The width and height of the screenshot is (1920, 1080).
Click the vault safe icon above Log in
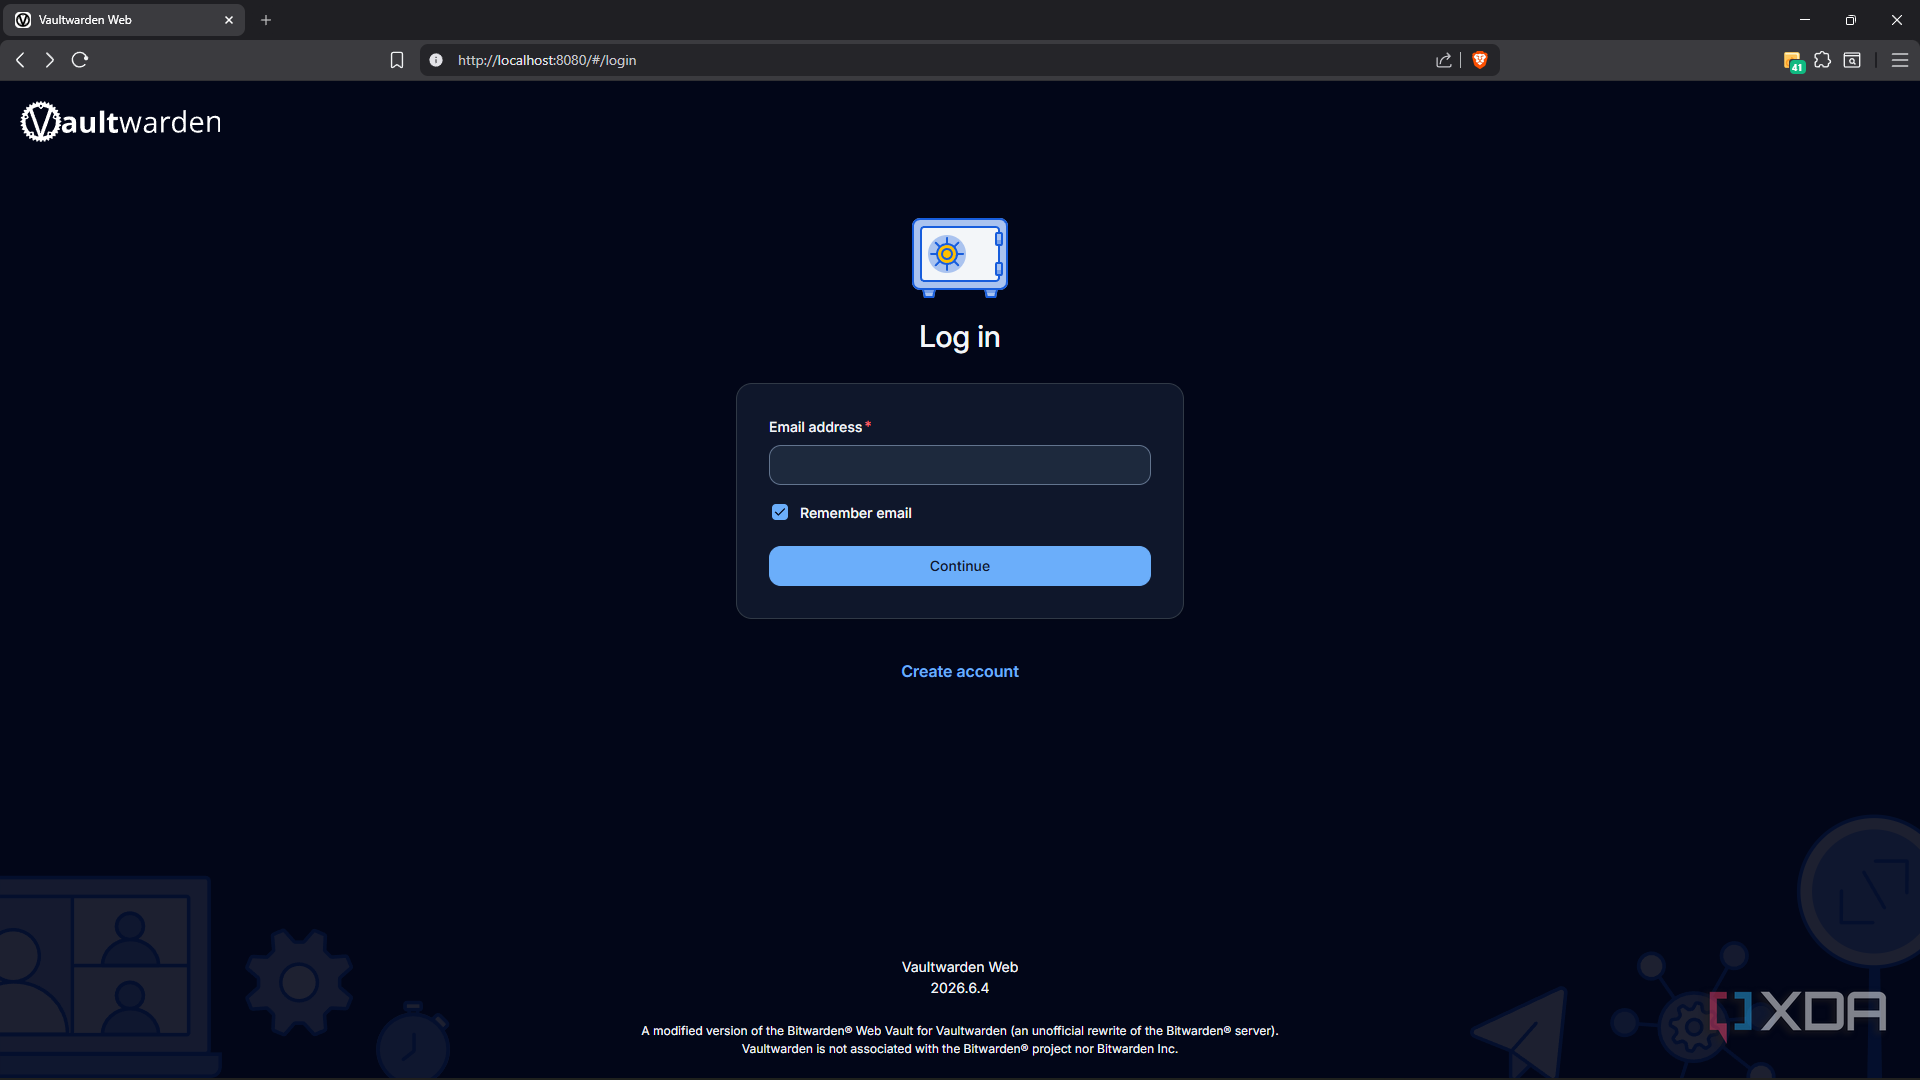pos(959,257)
